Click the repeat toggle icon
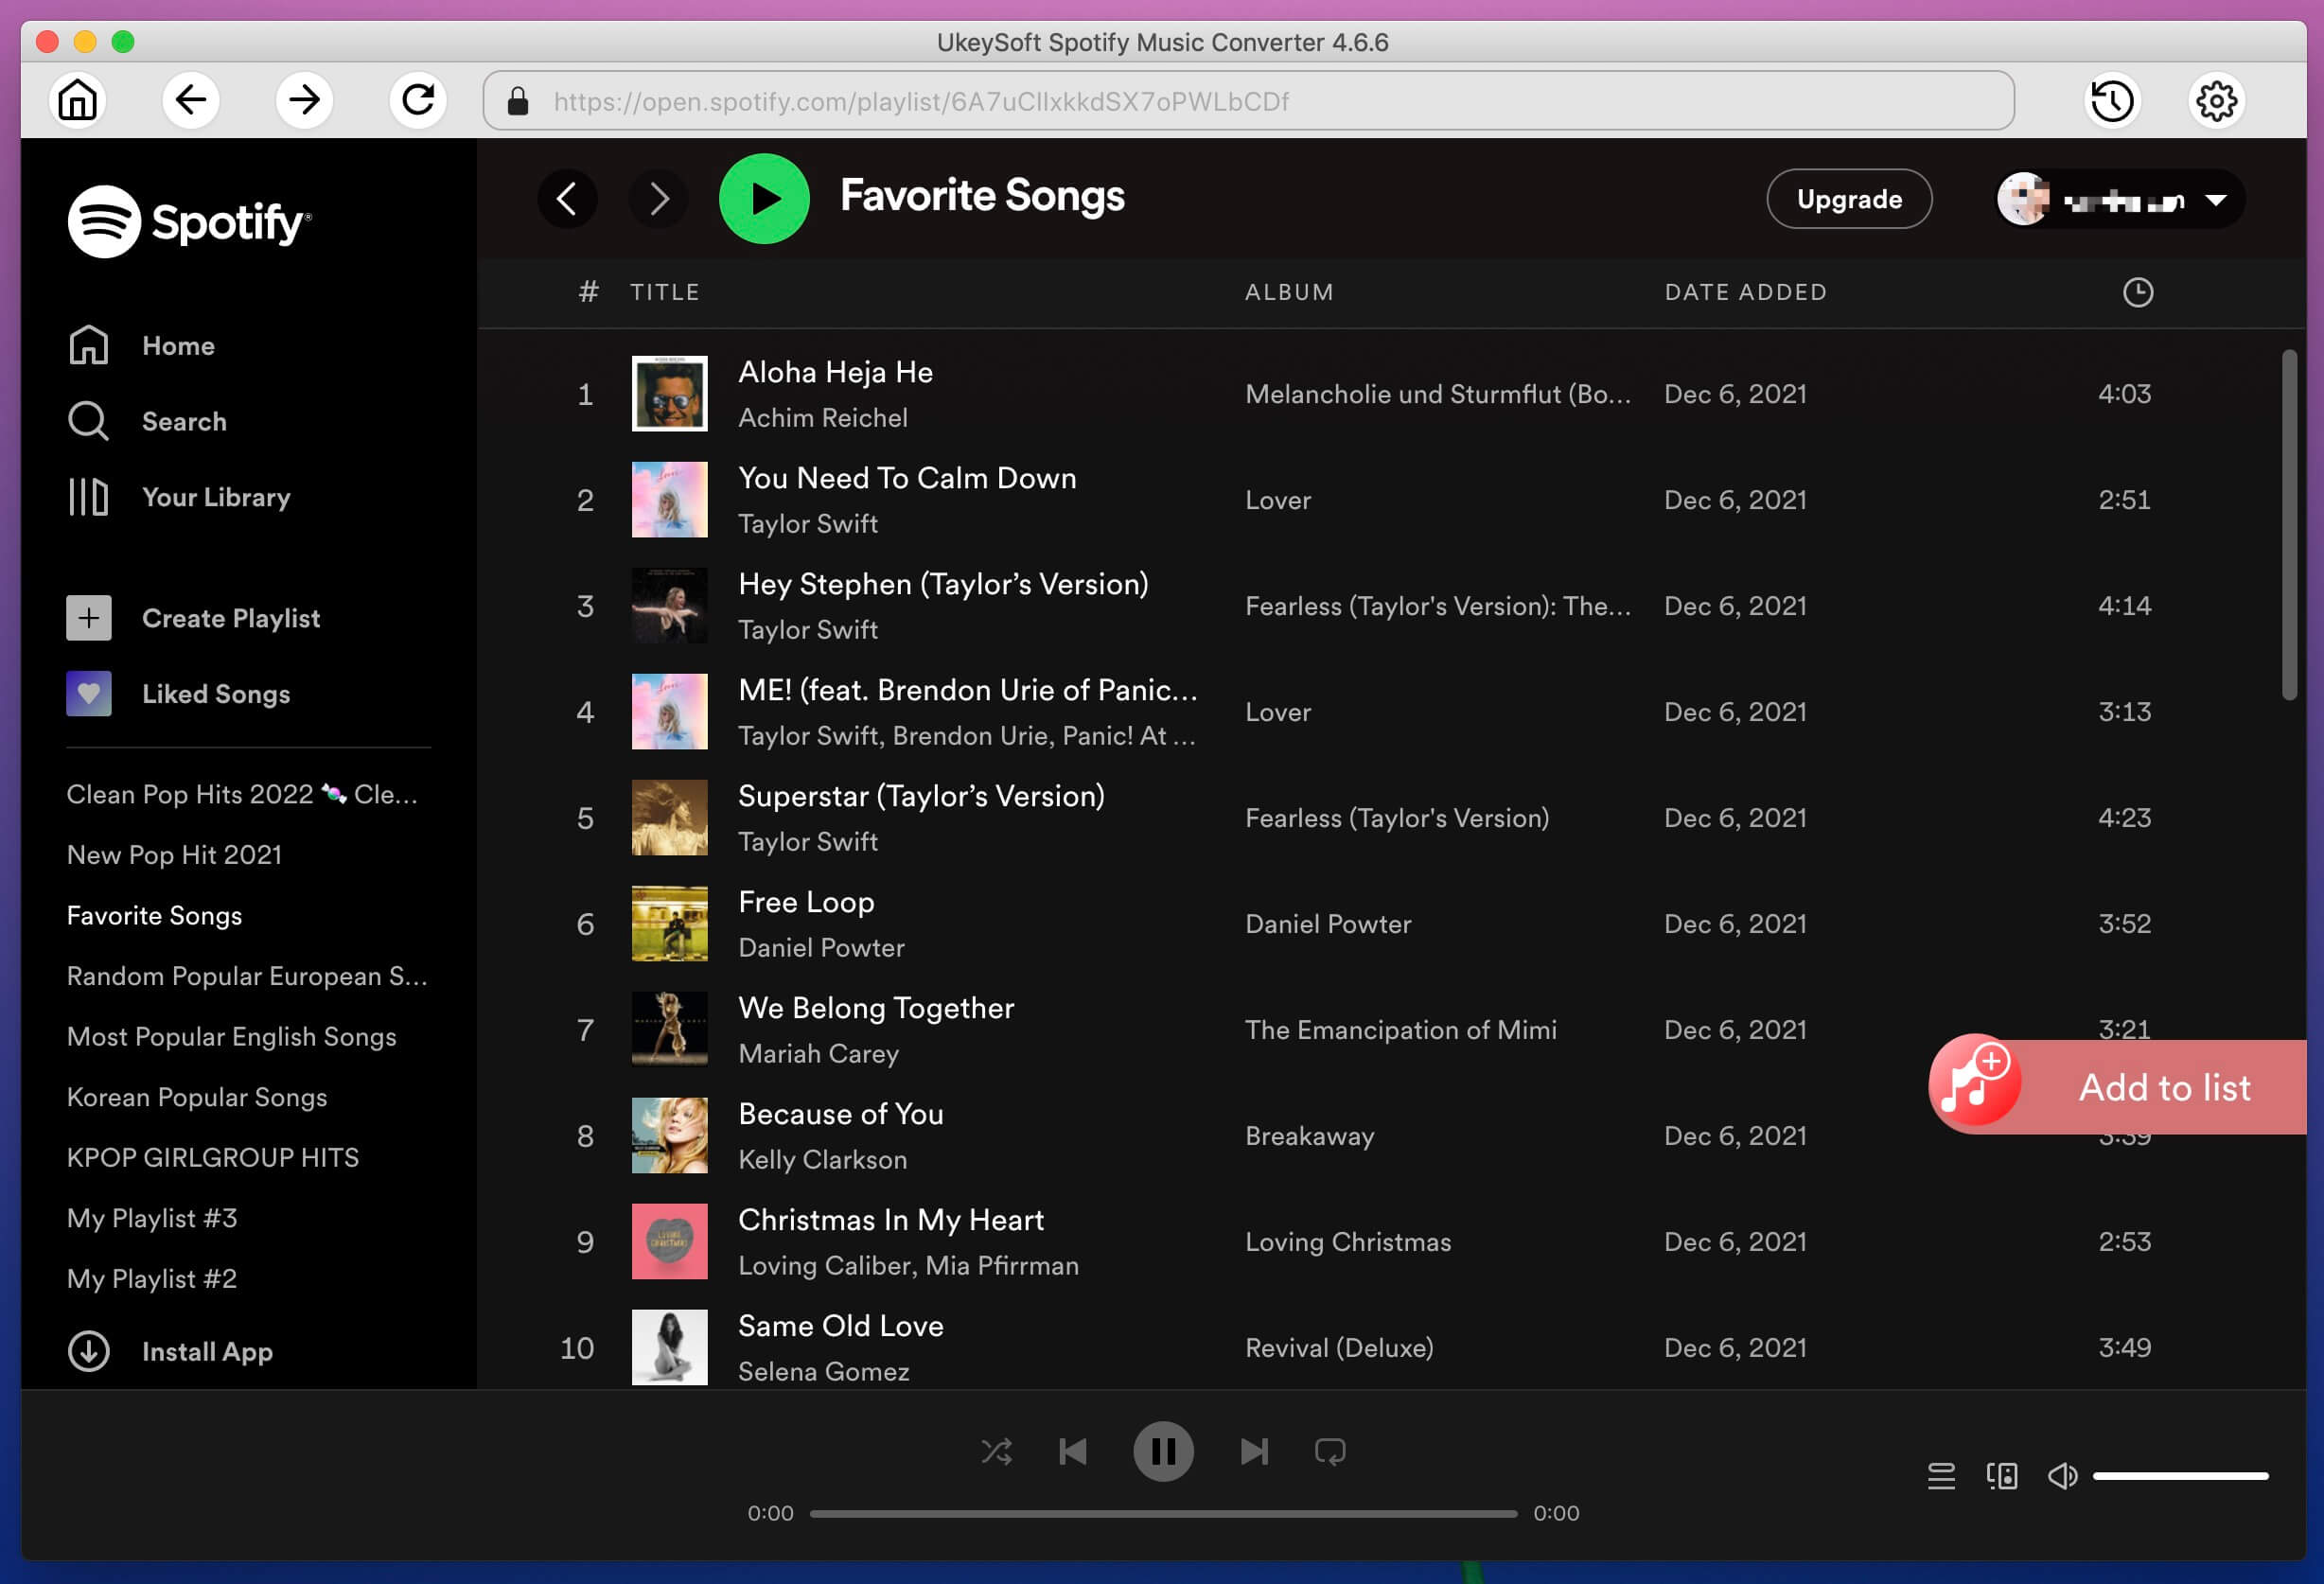The image size is (2324, 1584). (1329, 1450)
